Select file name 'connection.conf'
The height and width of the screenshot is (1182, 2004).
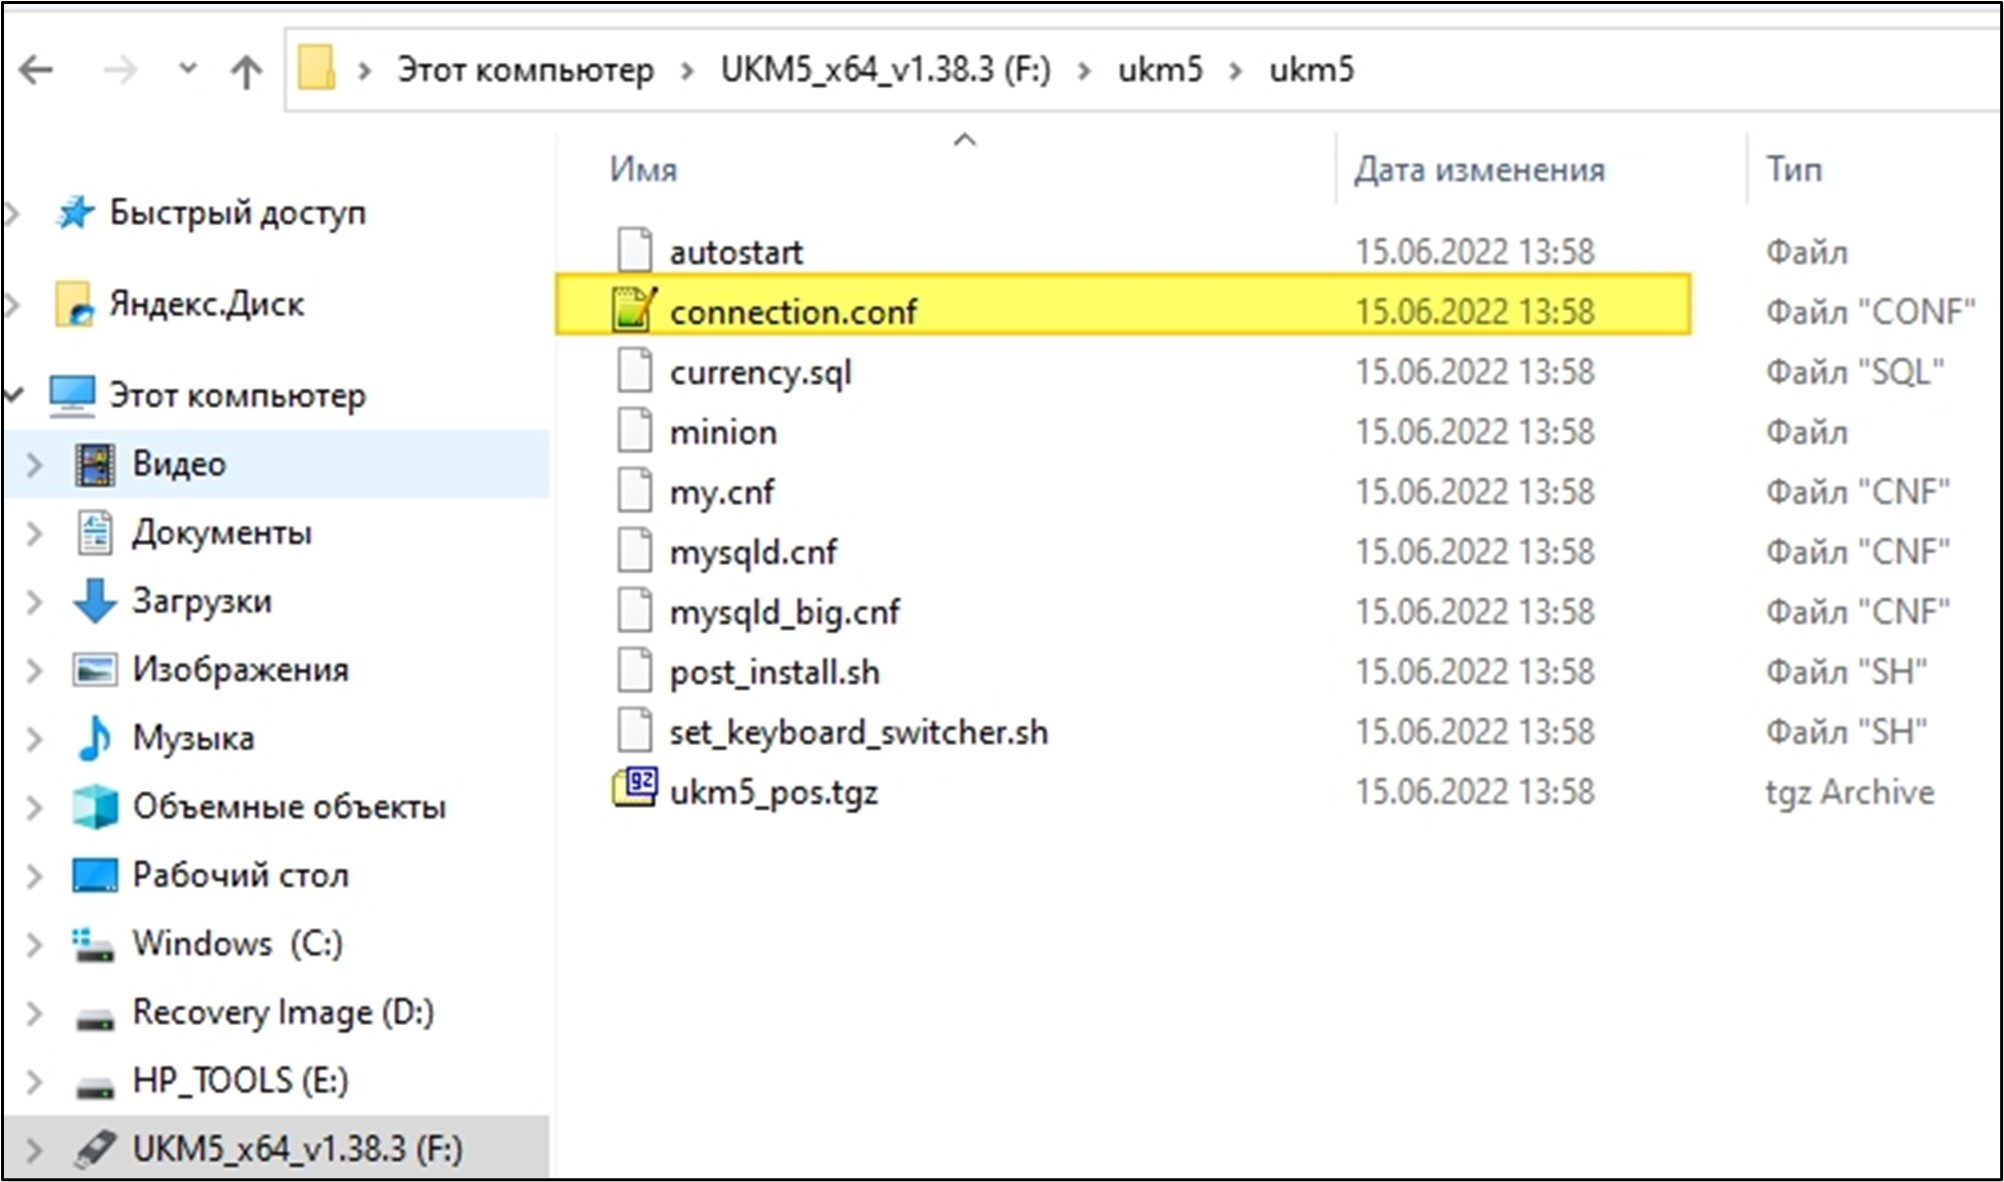pos(793,312)
